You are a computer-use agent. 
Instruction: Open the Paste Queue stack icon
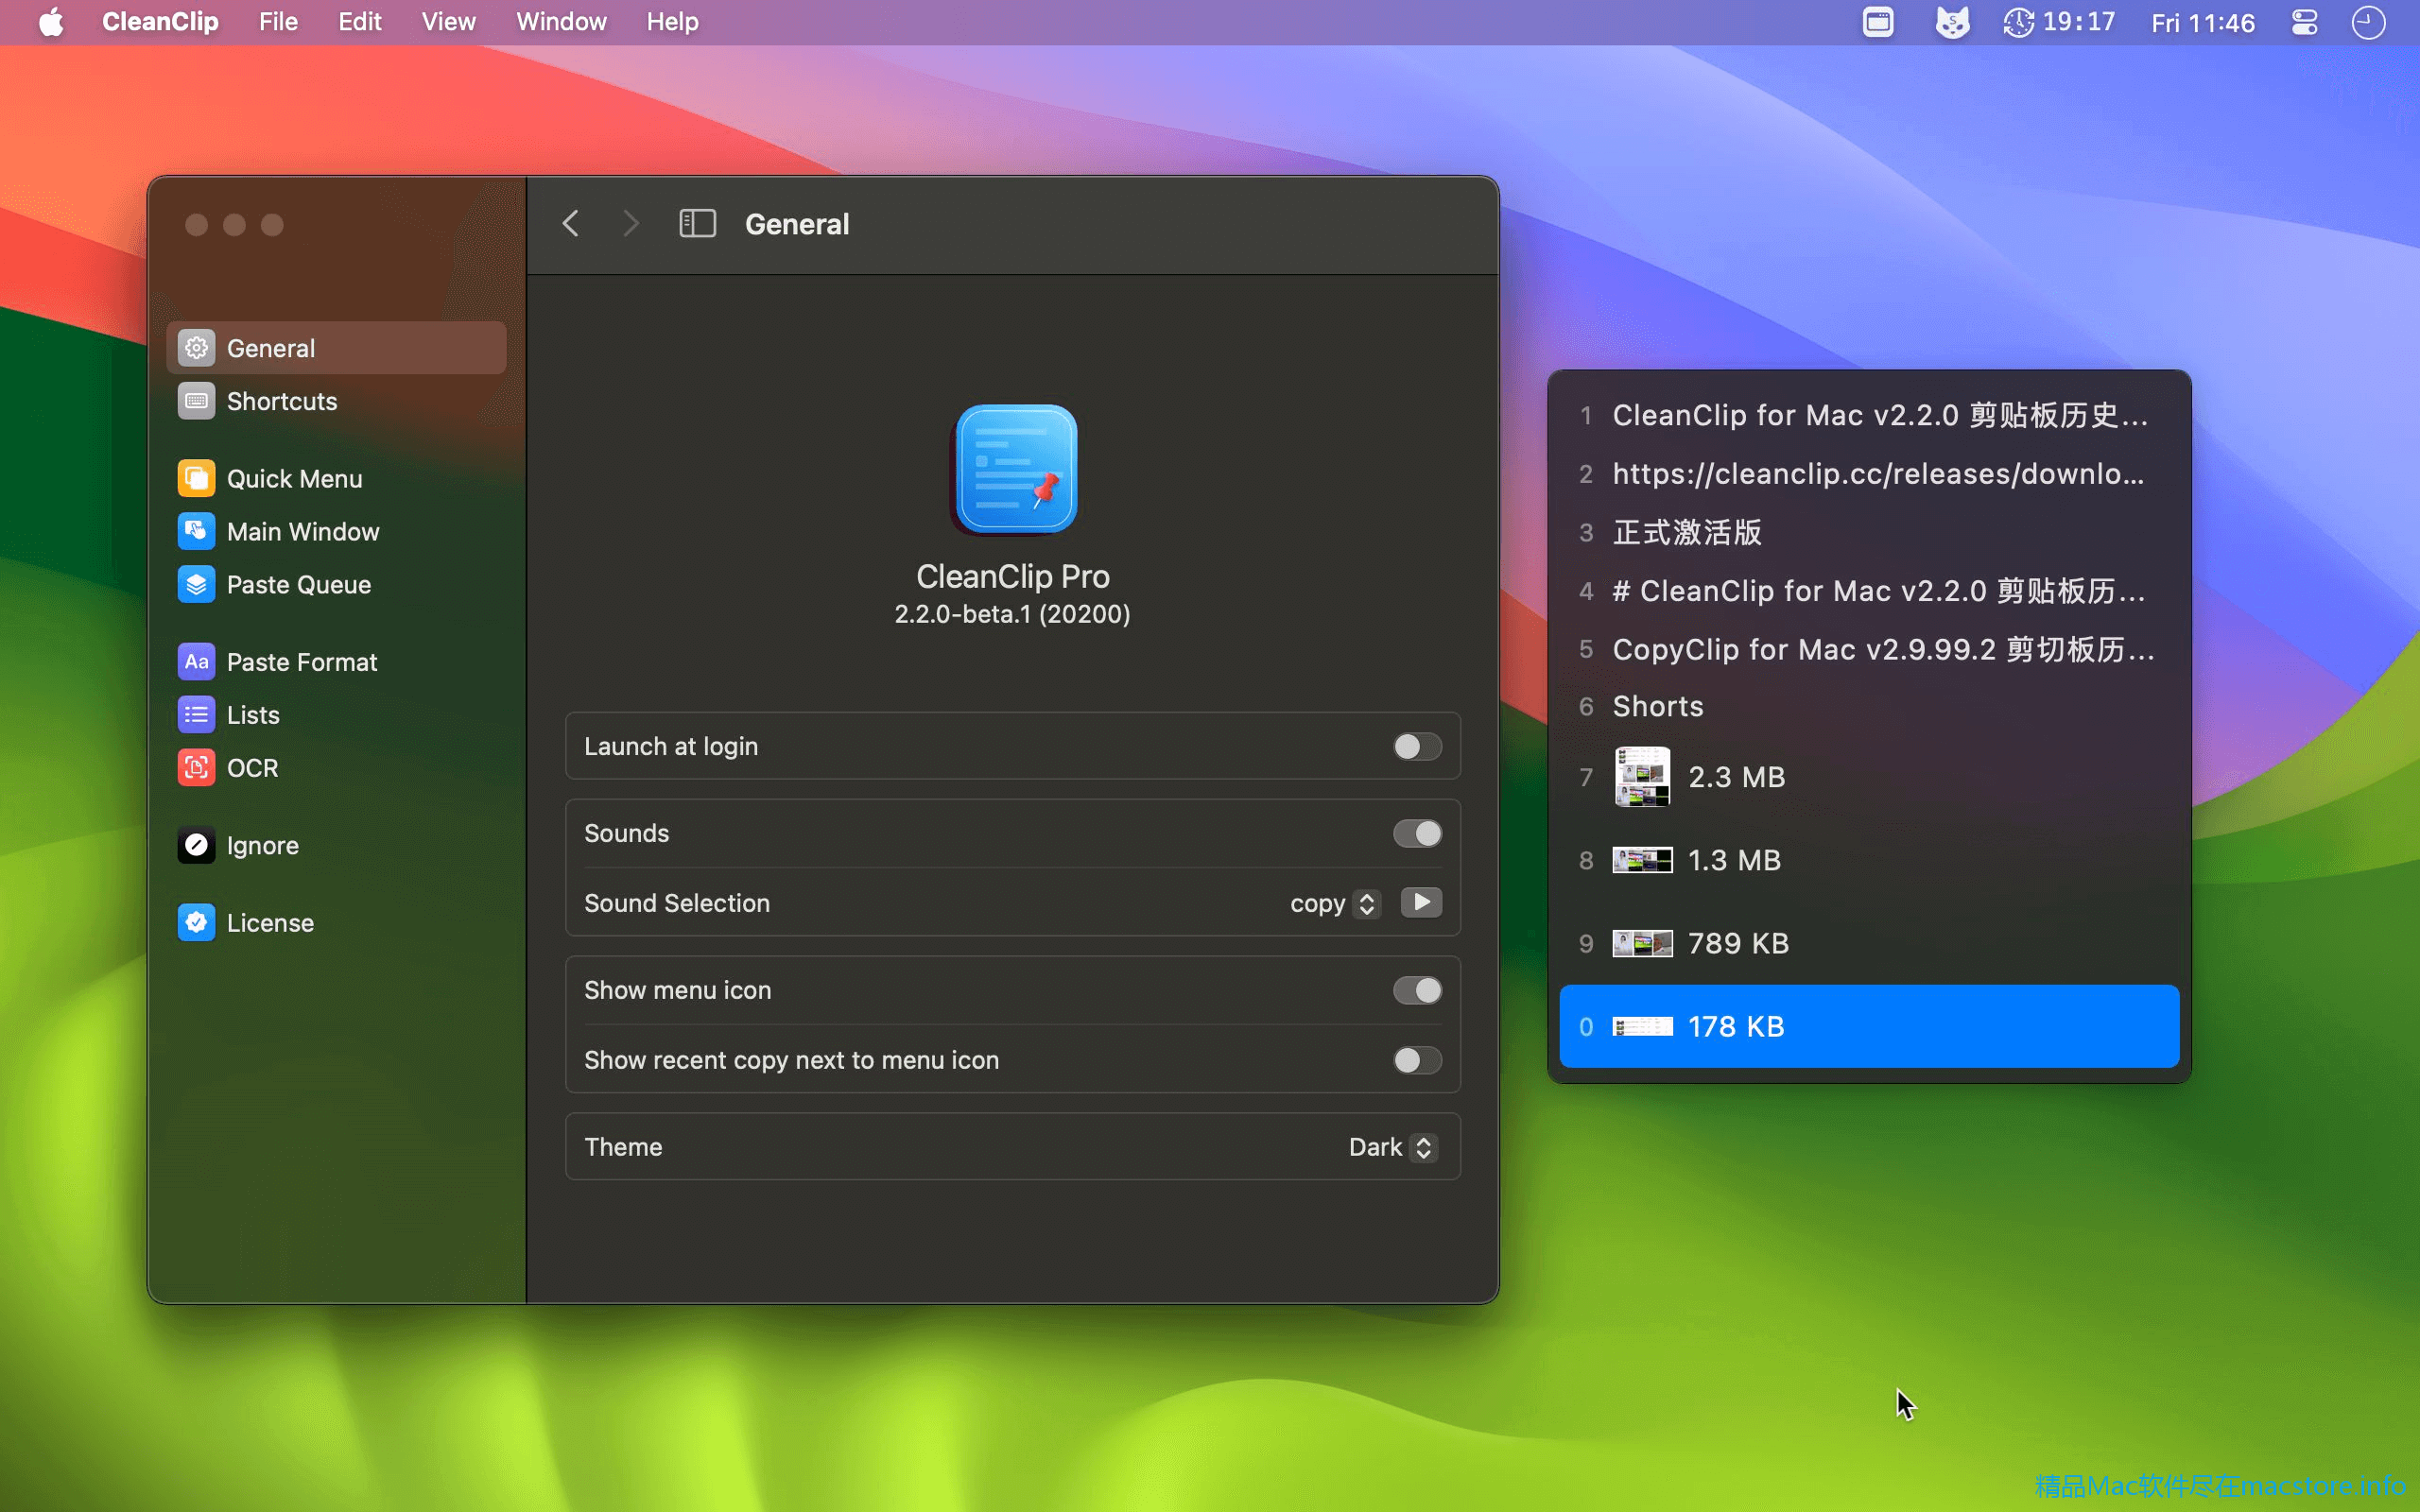pos(196,584)
